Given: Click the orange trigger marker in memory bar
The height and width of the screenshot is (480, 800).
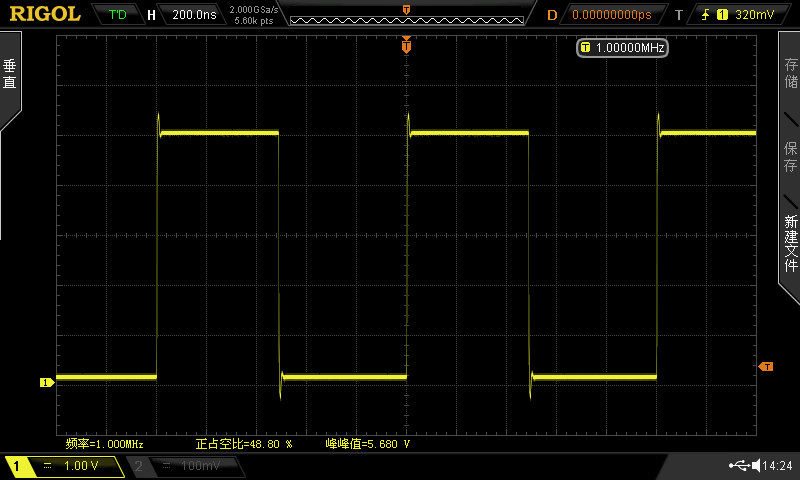Looking at the screenshot, I should 406,10.
